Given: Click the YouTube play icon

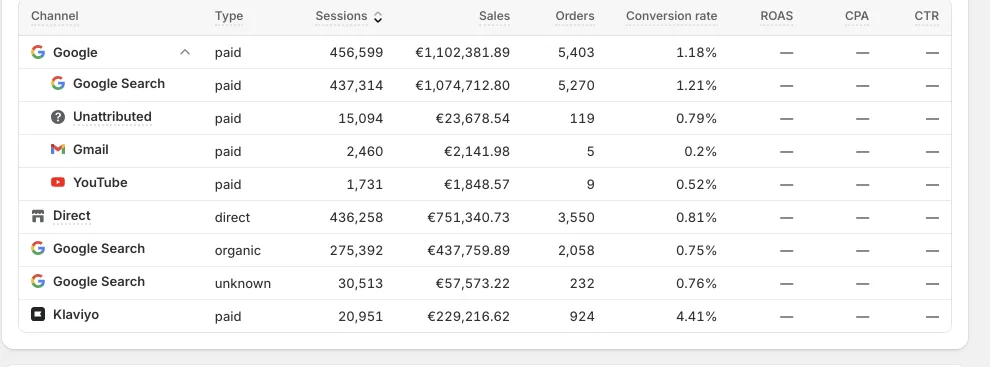Looking at the screenshot, I should (58, 183).
